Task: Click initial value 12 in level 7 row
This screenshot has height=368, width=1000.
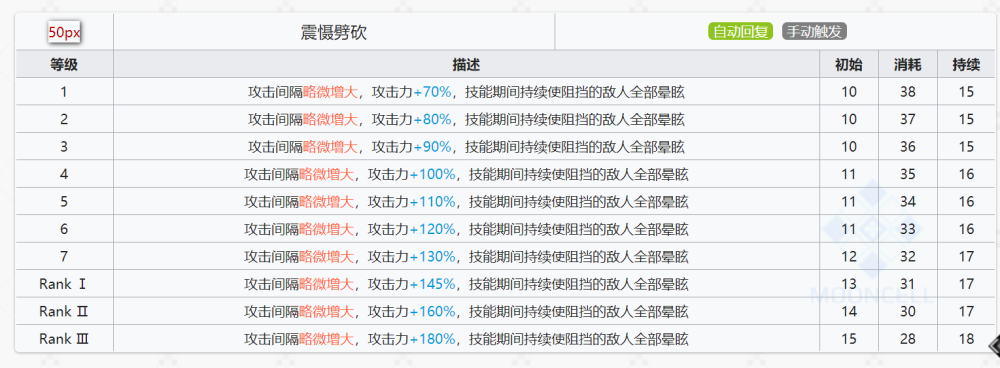Action: point(849,256)
